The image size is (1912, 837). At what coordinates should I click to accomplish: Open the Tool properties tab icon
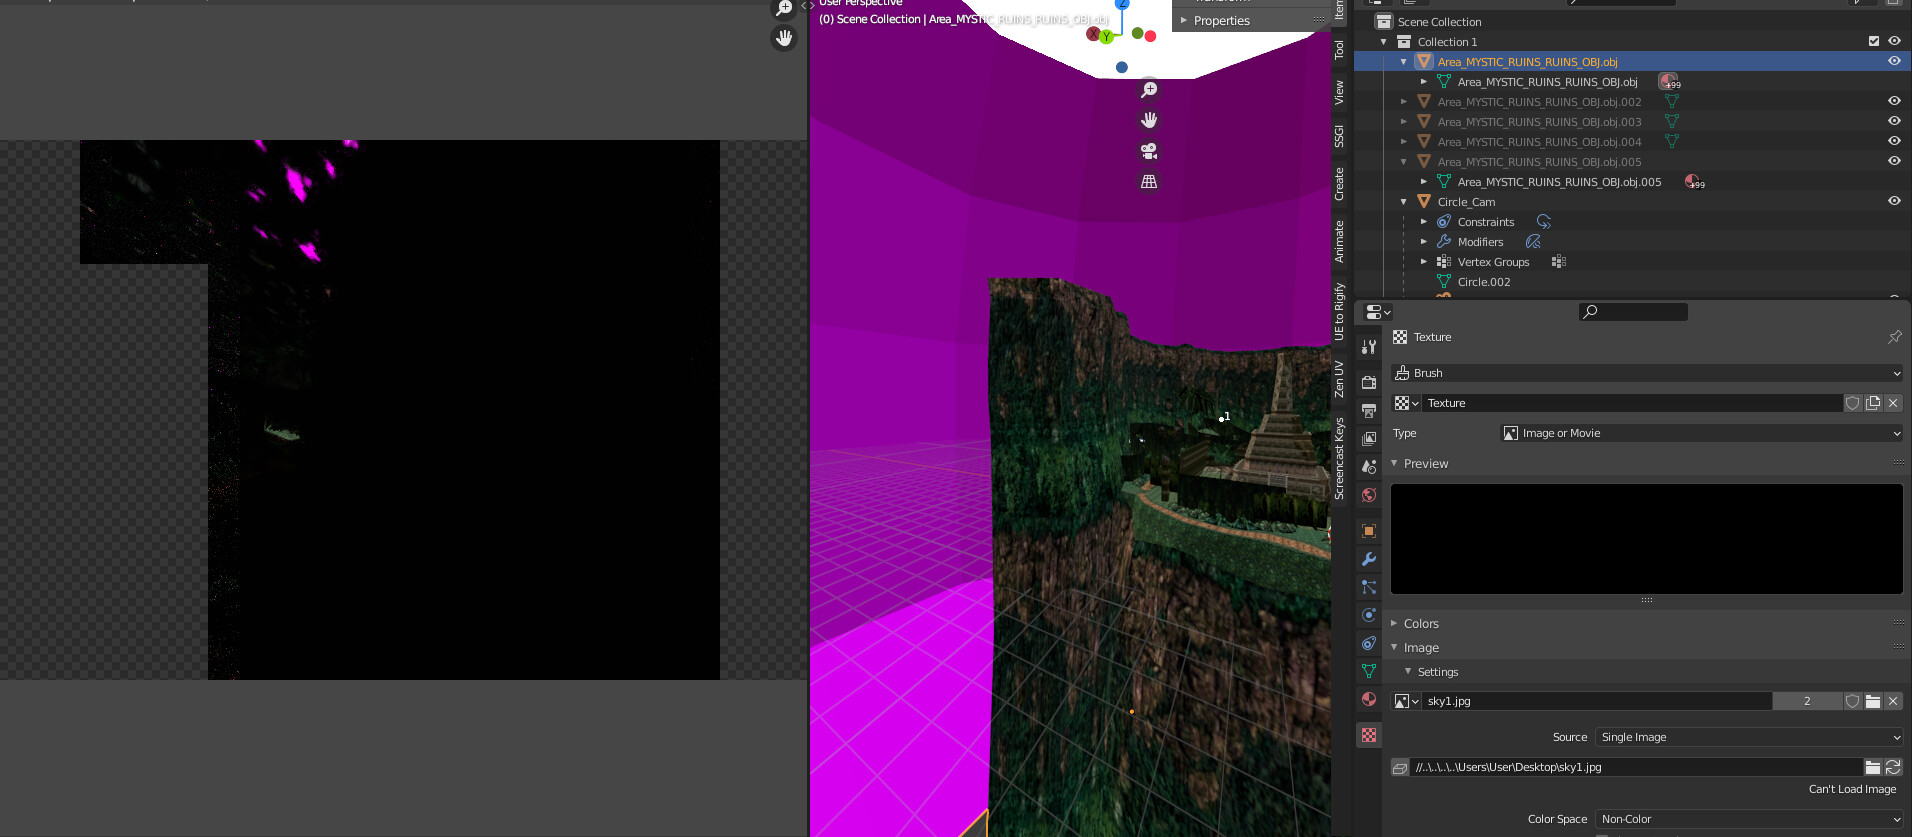1369,347
